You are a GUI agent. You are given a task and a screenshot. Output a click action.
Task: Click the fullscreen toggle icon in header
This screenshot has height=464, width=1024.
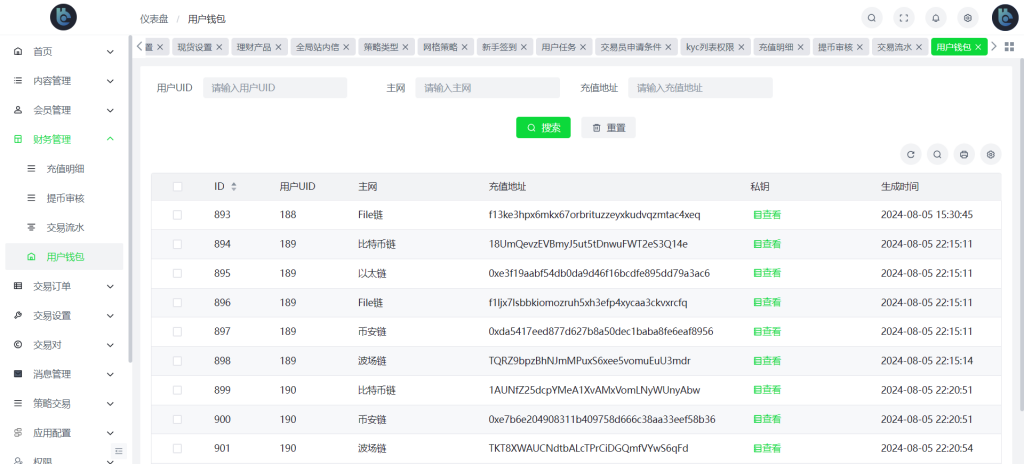(904, 18)
